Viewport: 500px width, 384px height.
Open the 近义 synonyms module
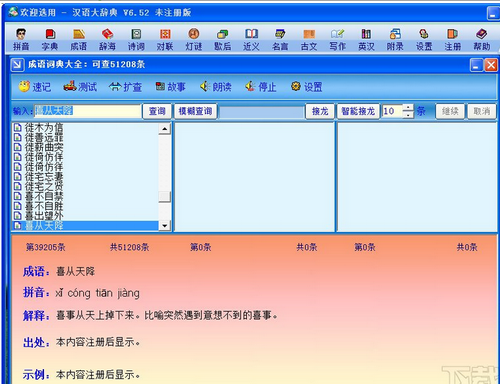tap(251, 40)
